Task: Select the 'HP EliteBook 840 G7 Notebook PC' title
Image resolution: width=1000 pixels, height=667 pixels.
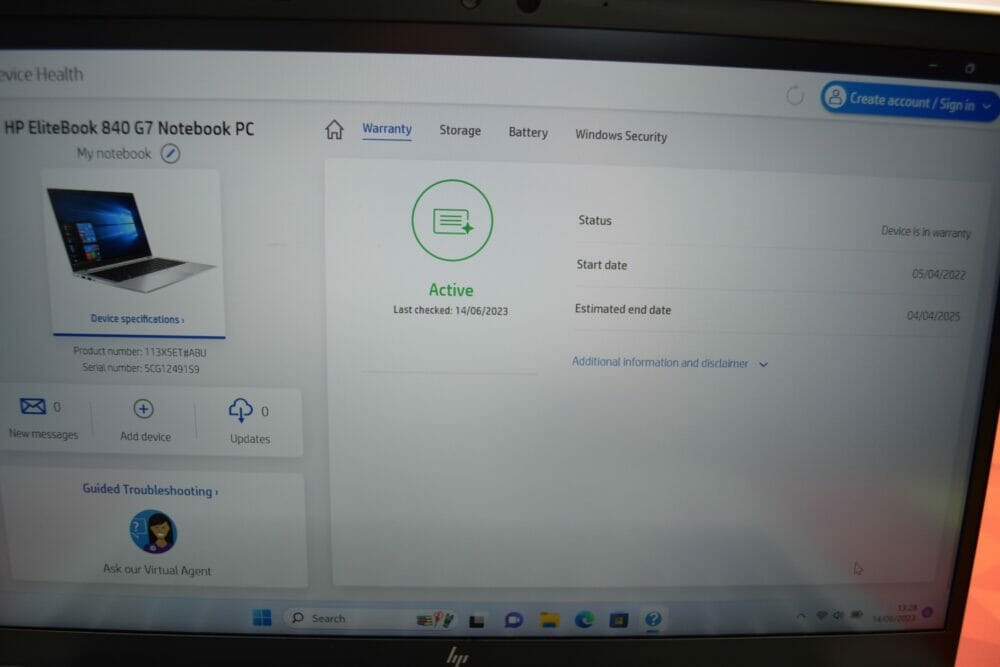Action: (129, 128)
